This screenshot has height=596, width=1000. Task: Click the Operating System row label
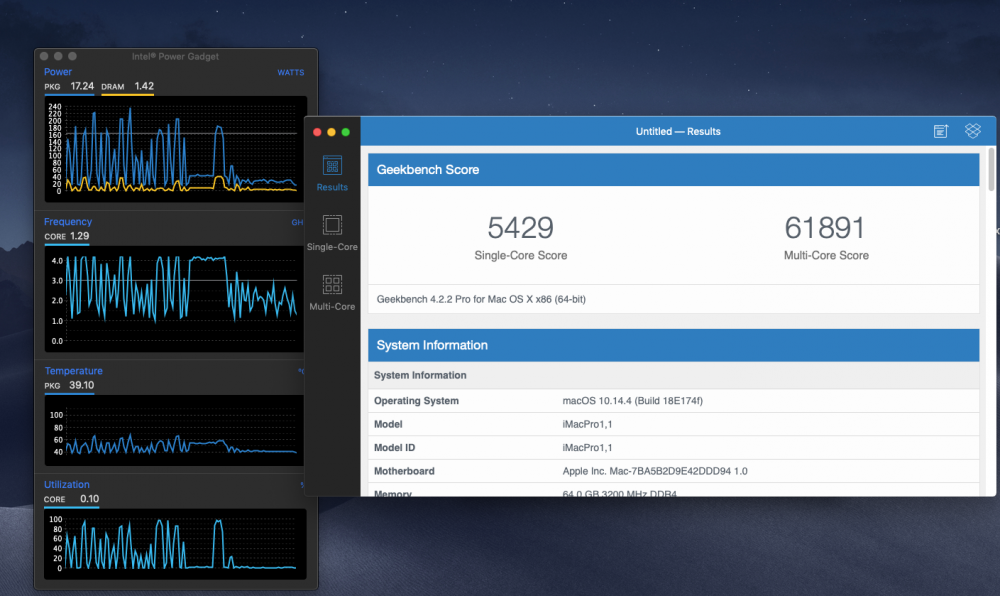click(x=416, y=401)
